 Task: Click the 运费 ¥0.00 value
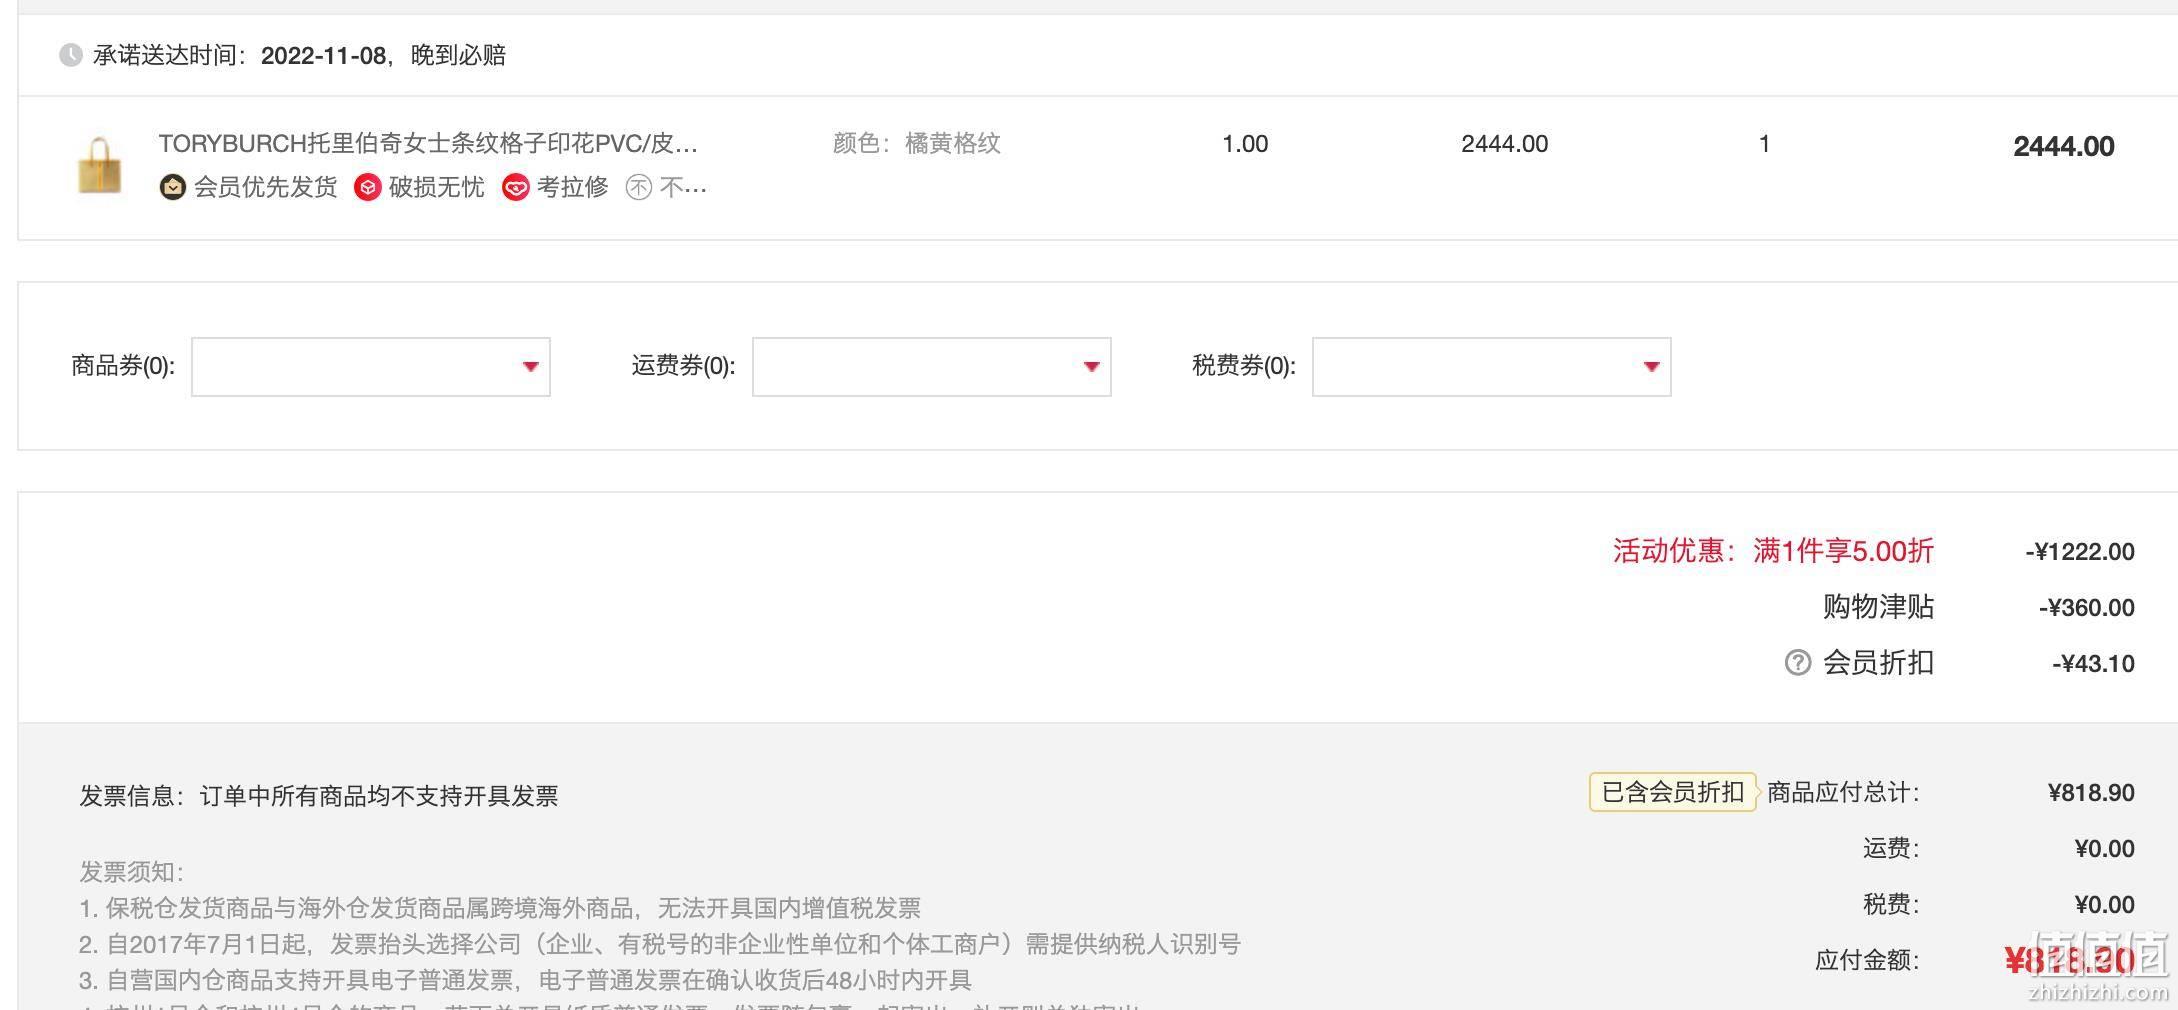click(x=2104, y=849)
